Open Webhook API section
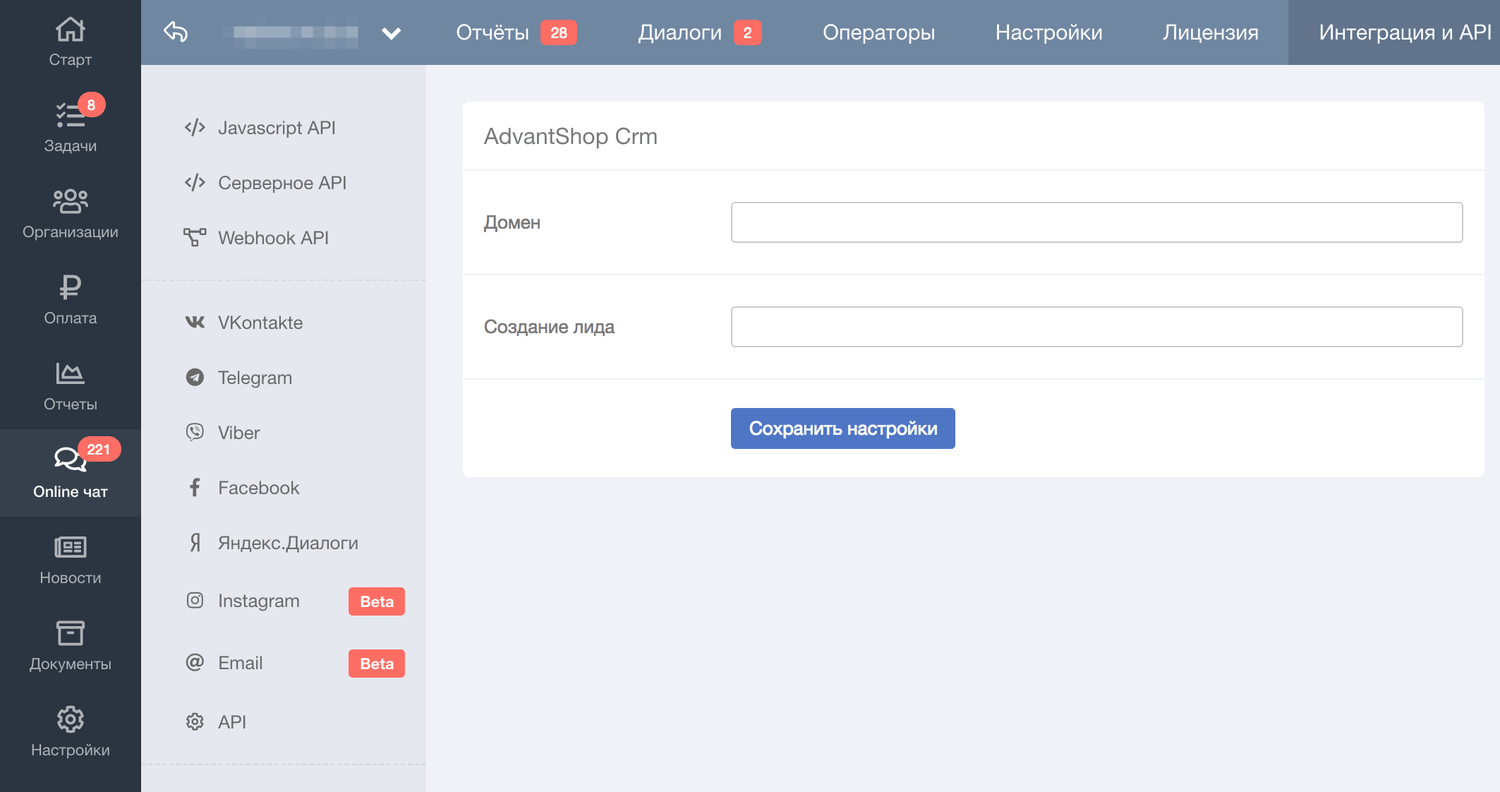This screenshot has height=792, width=1500. 272,238
